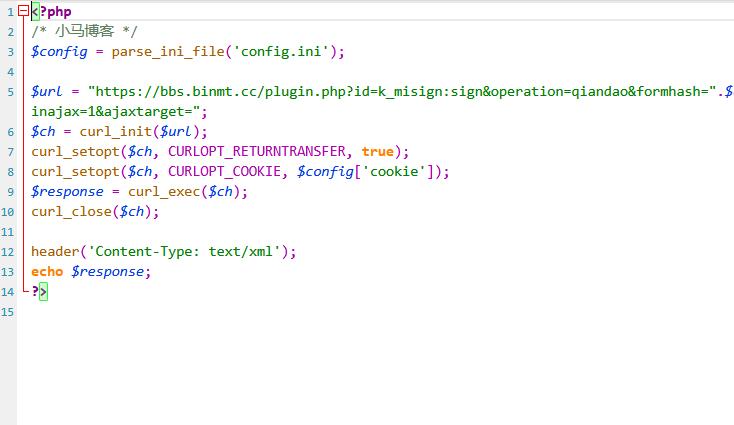734x425 pixels.
Task: Click the echo keyword
Action: (x=47, y=272)
